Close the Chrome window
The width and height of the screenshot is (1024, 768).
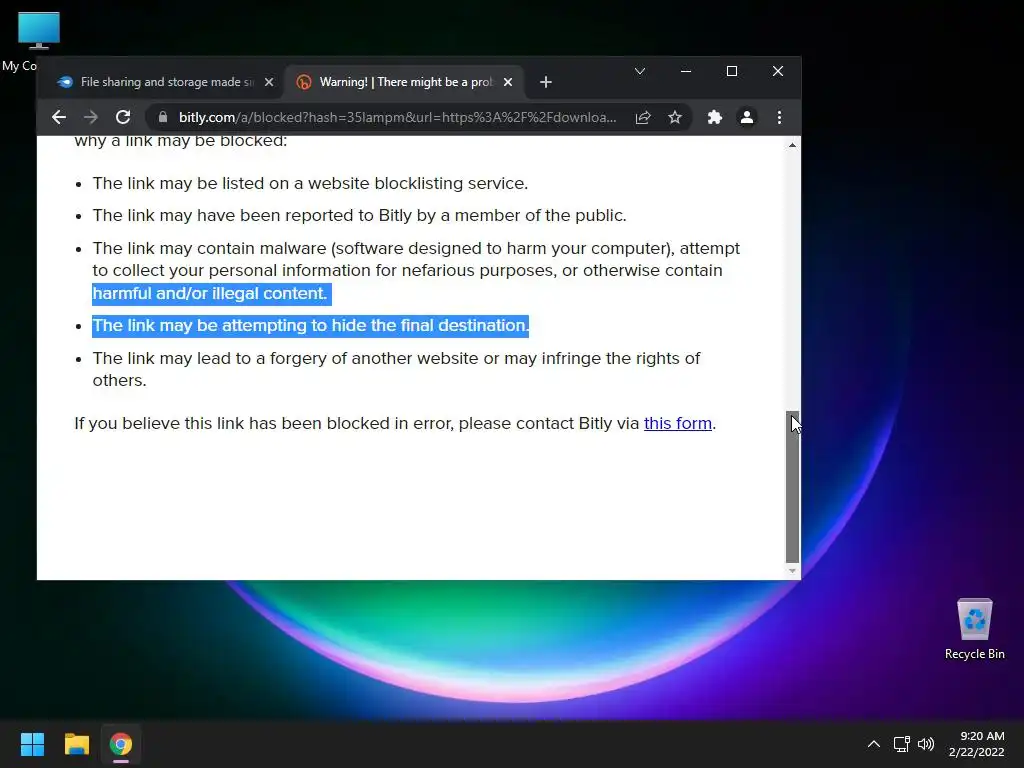778,71
